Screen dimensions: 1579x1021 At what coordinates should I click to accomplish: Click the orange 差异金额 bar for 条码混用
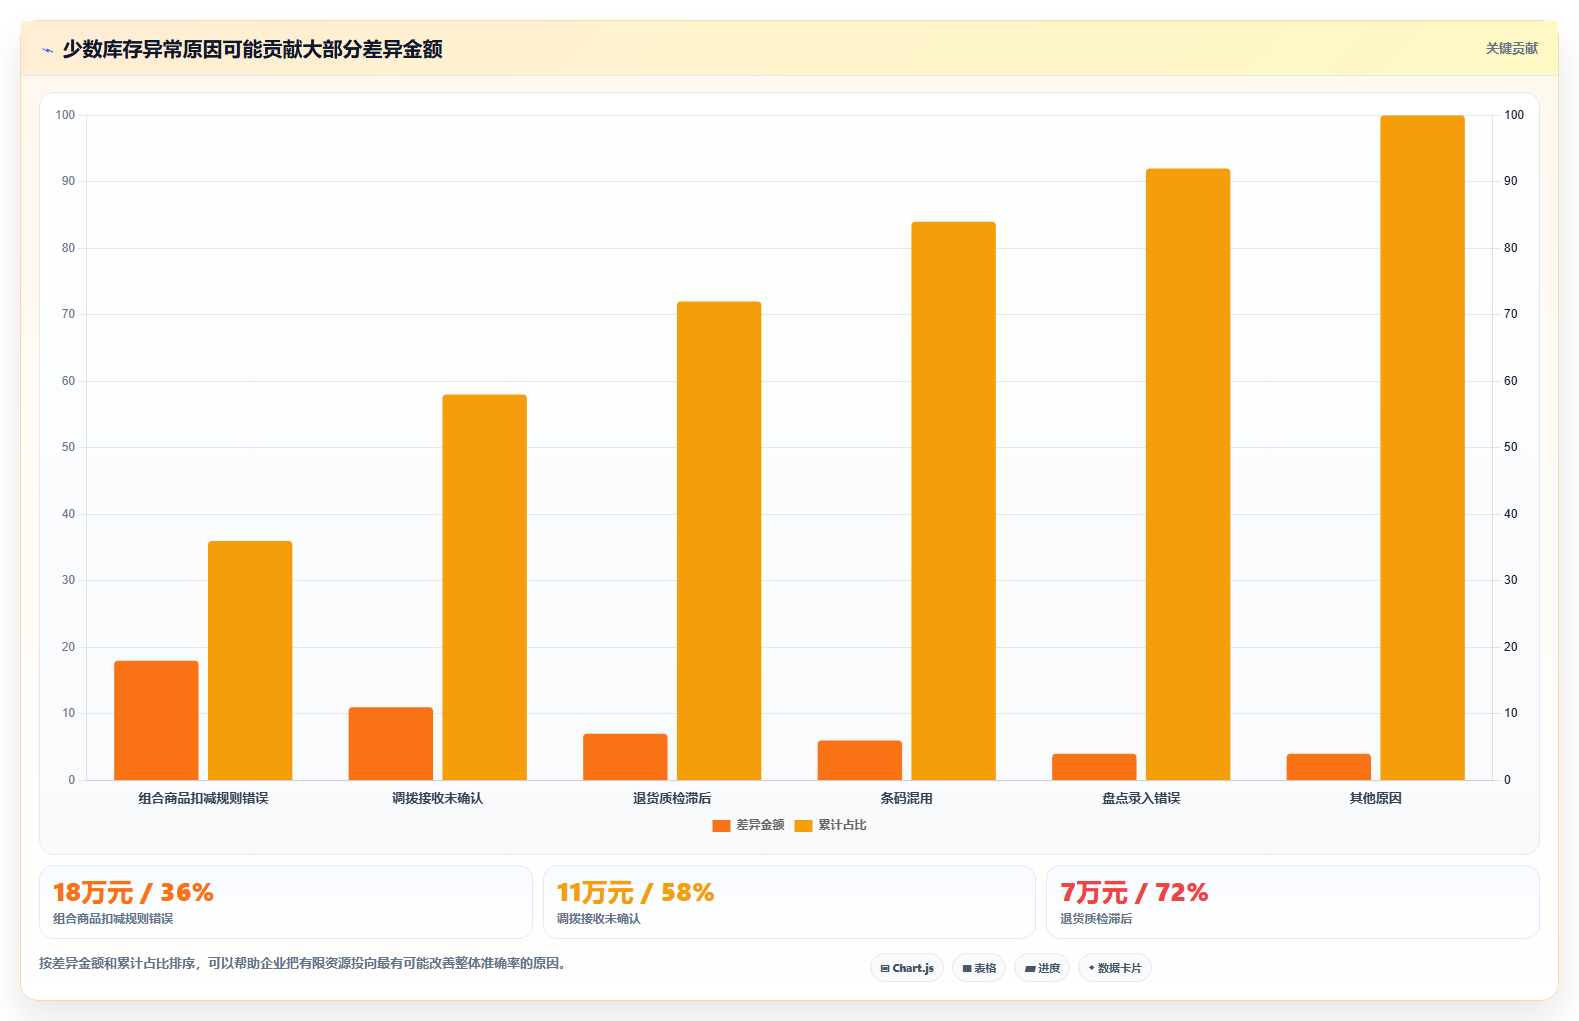860,760
